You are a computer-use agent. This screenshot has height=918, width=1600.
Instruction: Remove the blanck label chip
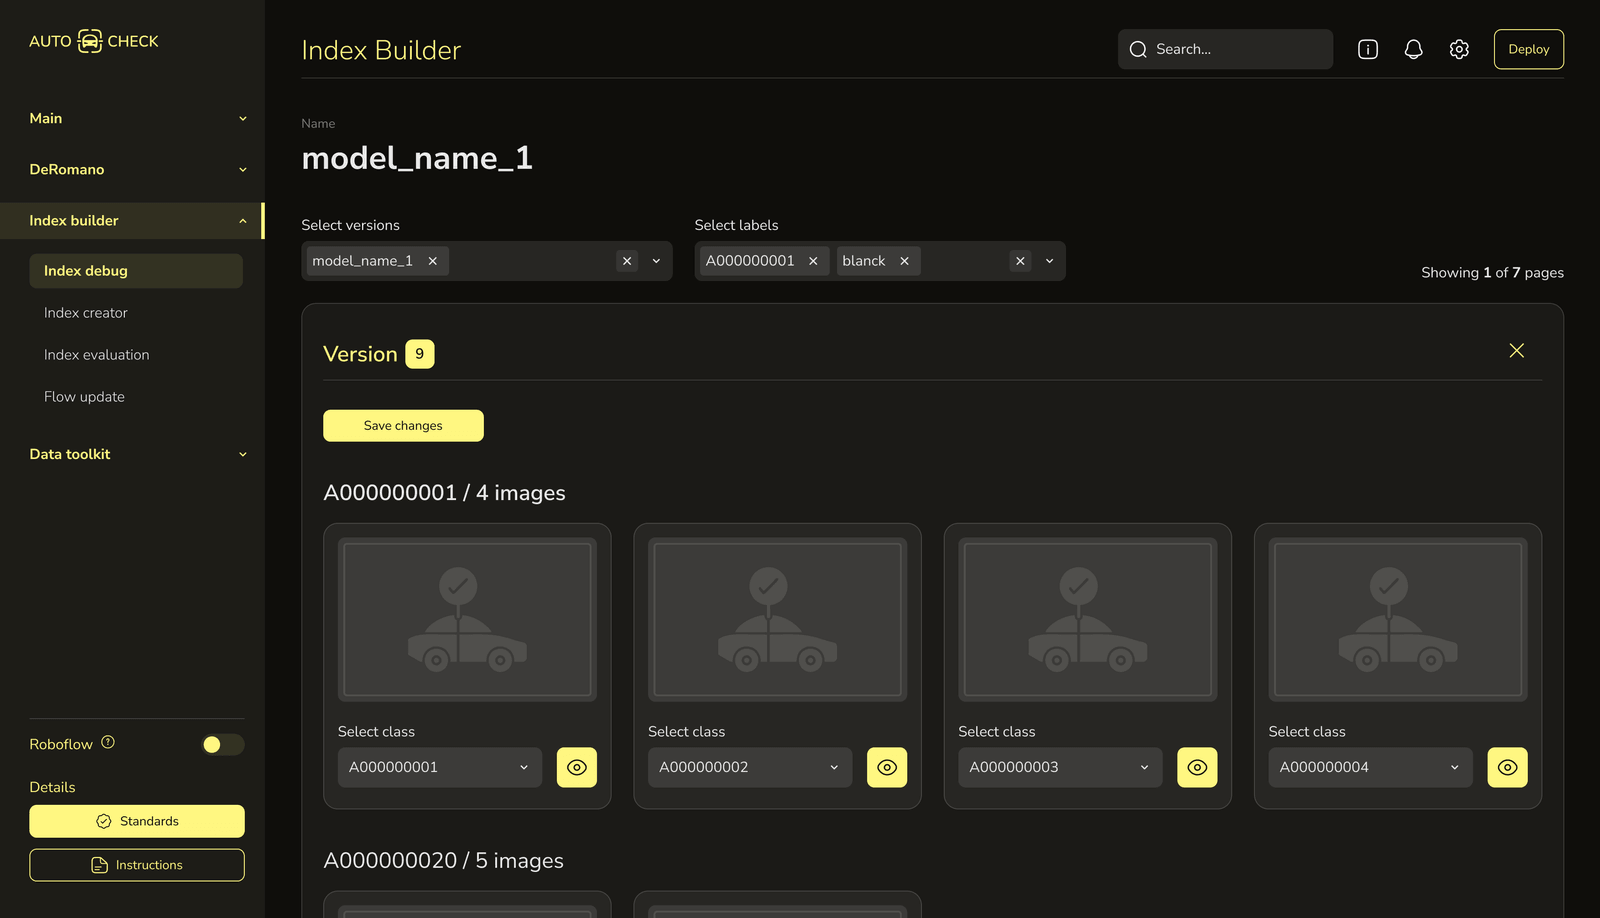(904, 261)
